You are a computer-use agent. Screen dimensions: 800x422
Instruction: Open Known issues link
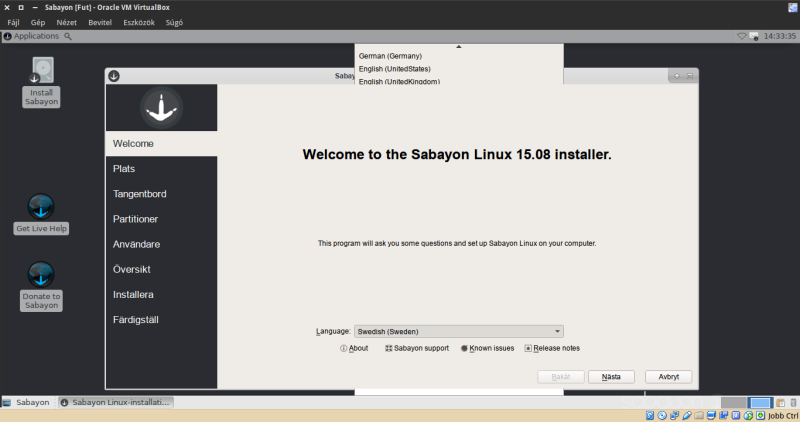[x=487, y=348]
